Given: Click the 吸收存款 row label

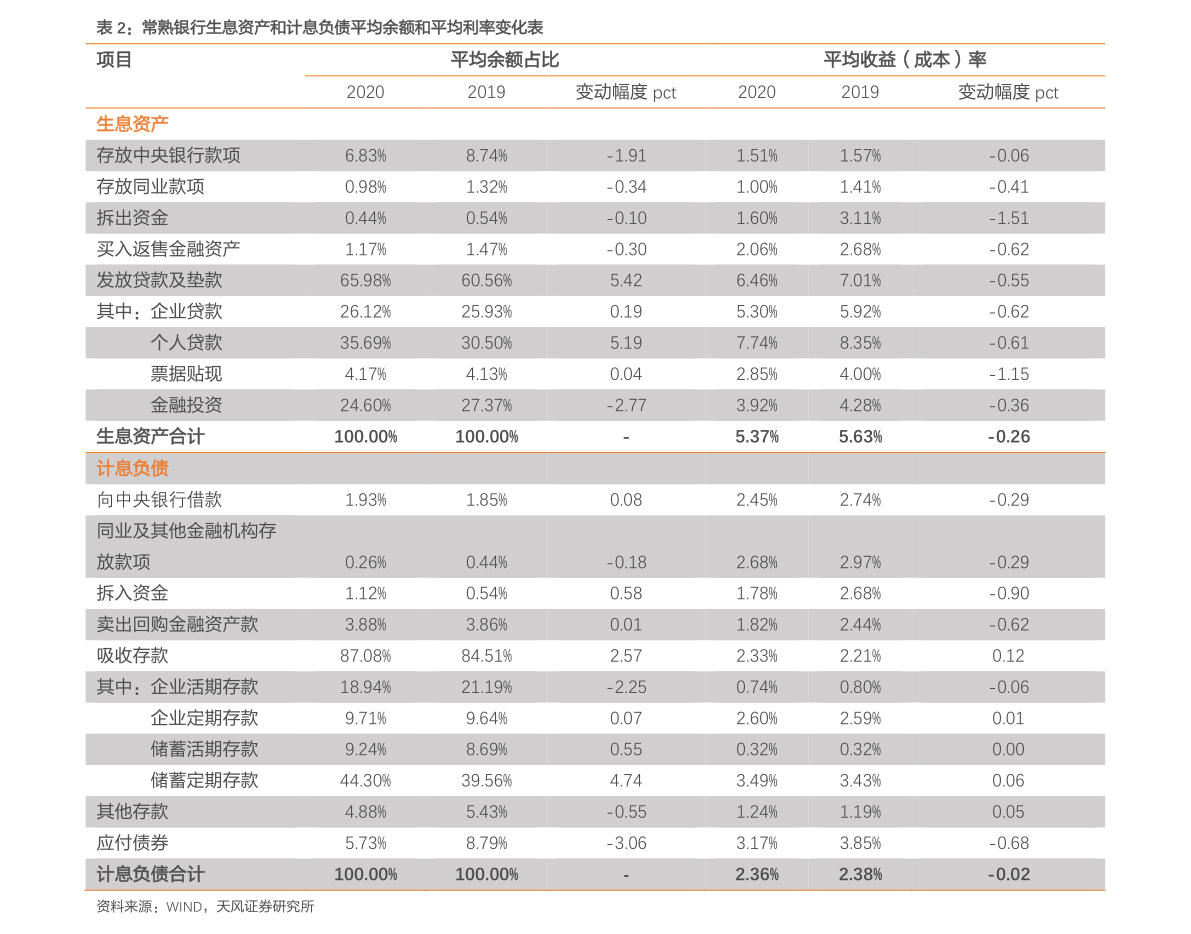Looking at the screenshot, I should coord(132,656).
